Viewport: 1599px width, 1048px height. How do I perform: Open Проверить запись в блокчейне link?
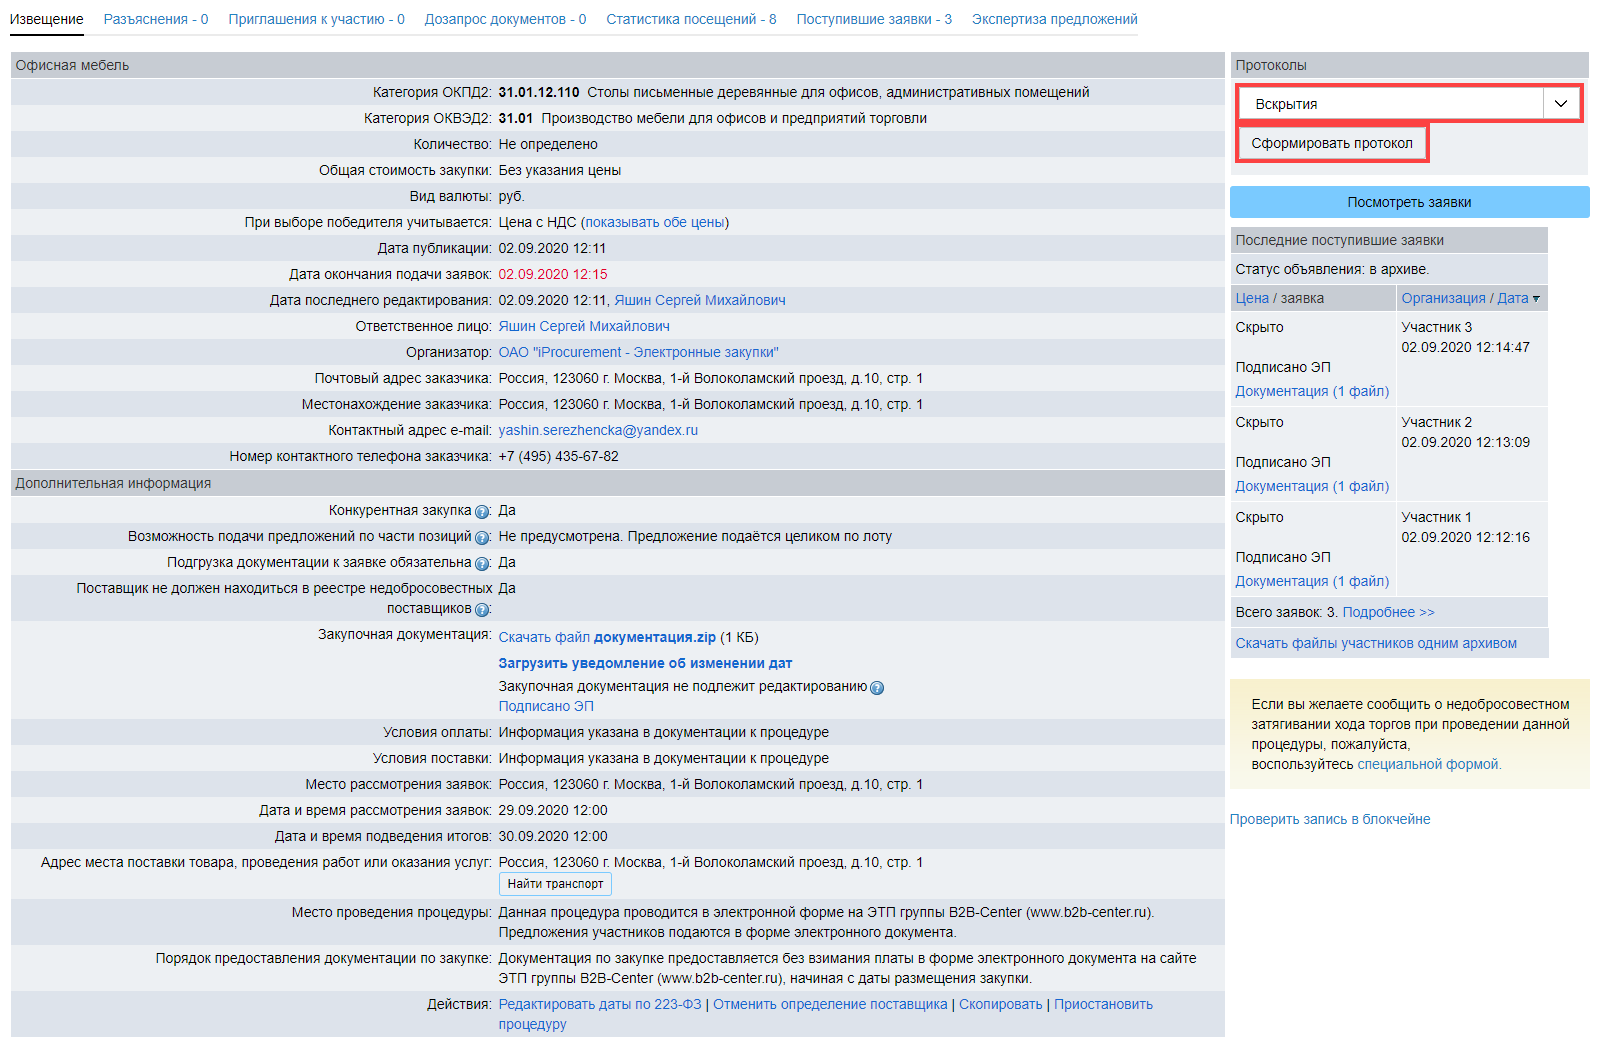coord(1329,819)
